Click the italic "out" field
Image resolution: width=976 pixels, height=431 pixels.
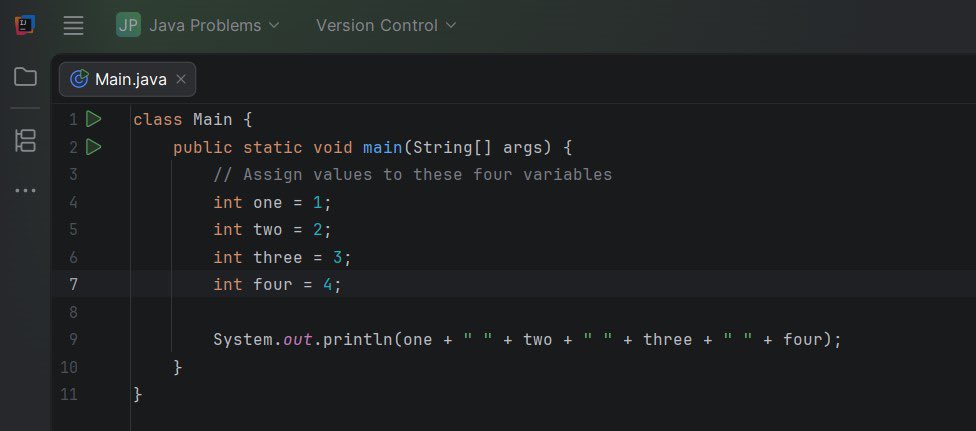[298, 339]
